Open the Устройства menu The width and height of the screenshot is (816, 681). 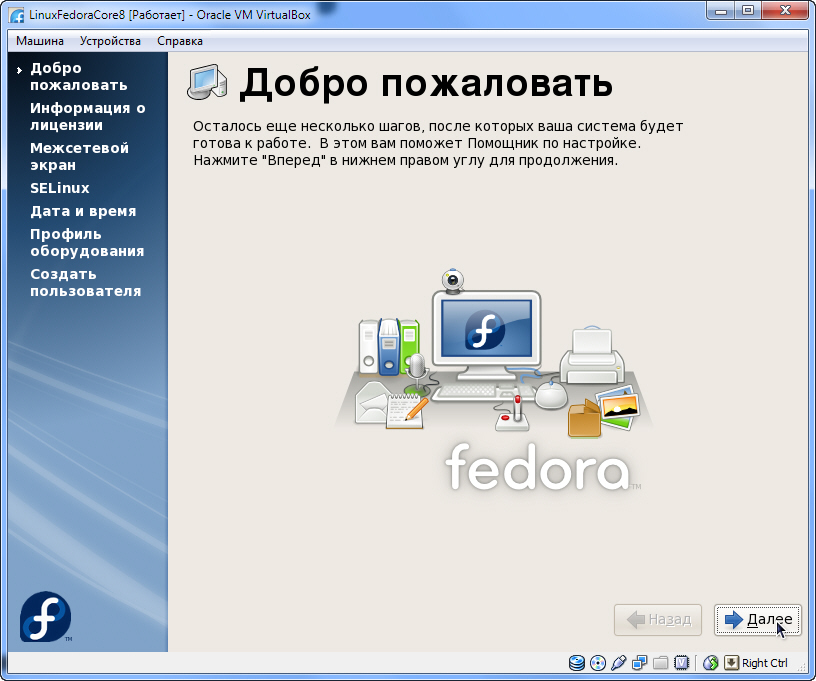(x=110, y=41)
